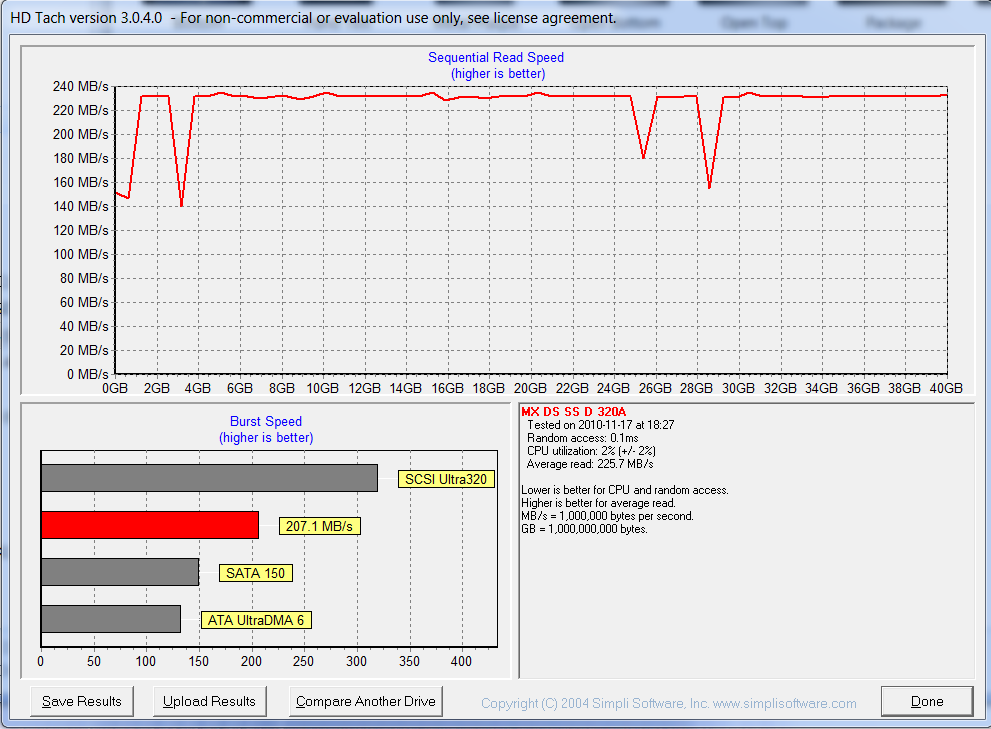Click the 207.1 MB/s burst label
The height and width of the screenshot is (729, 991).
coord(319,526)
